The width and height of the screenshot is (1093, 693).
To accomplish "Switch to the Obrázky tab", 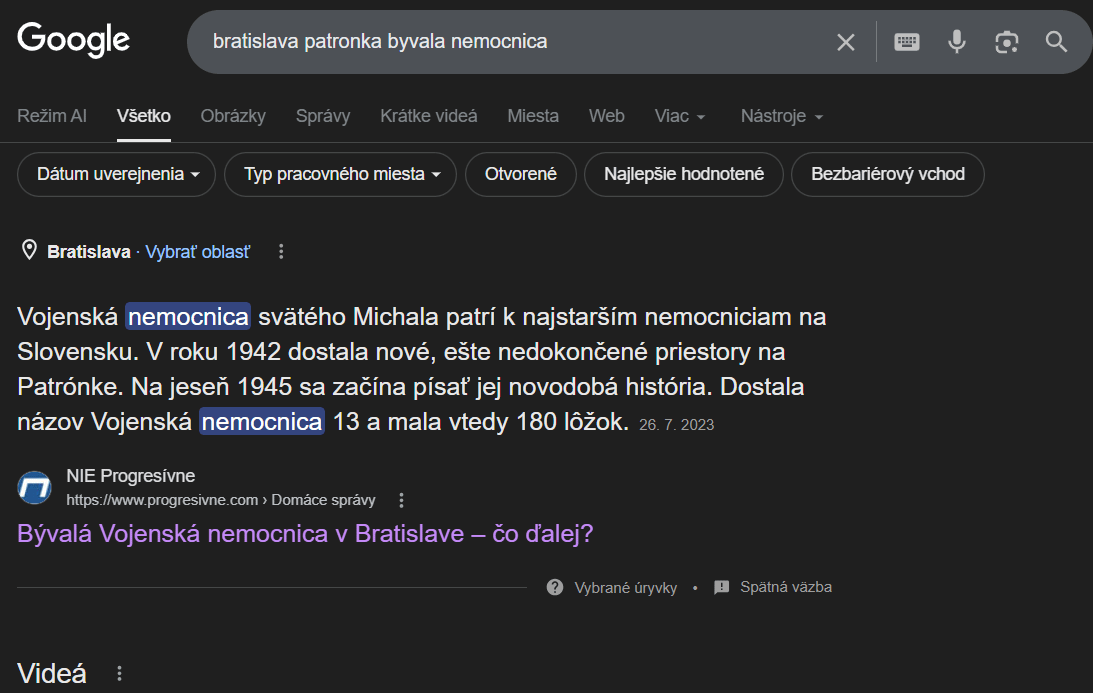I will point(233,116).
